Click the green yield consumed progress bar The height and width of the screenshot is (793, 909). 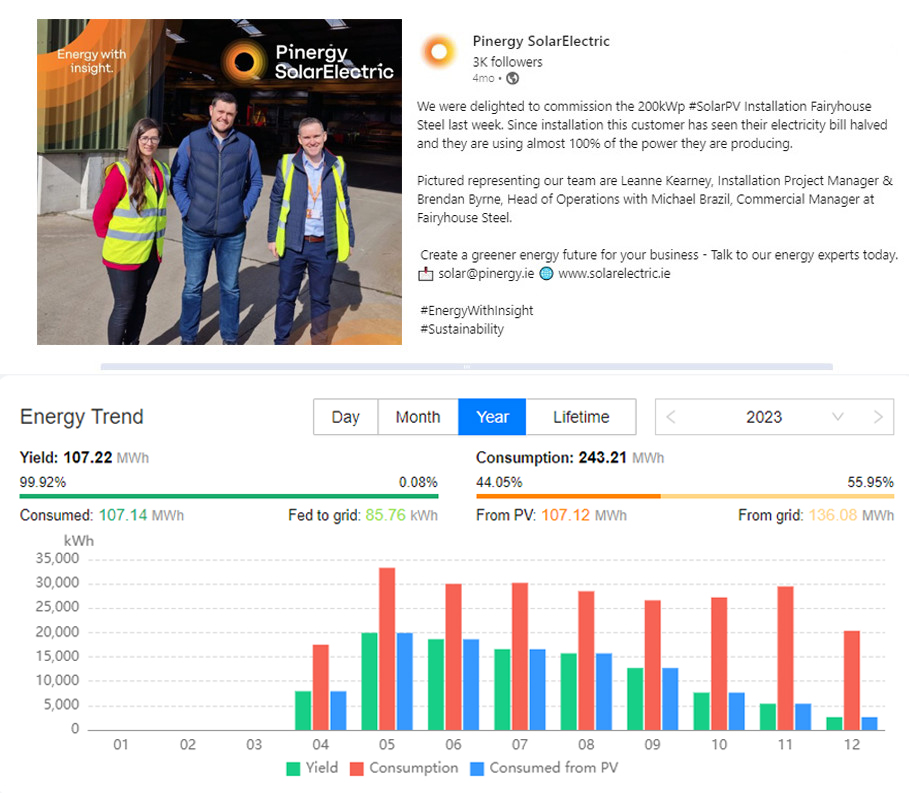[x=229, y=496]
